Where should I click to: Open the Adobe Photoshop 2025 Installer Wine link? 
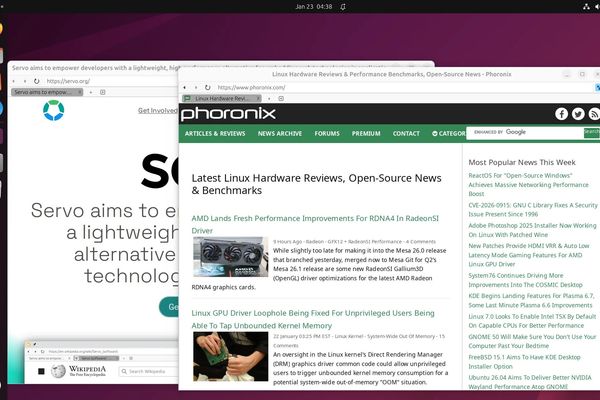532,230
